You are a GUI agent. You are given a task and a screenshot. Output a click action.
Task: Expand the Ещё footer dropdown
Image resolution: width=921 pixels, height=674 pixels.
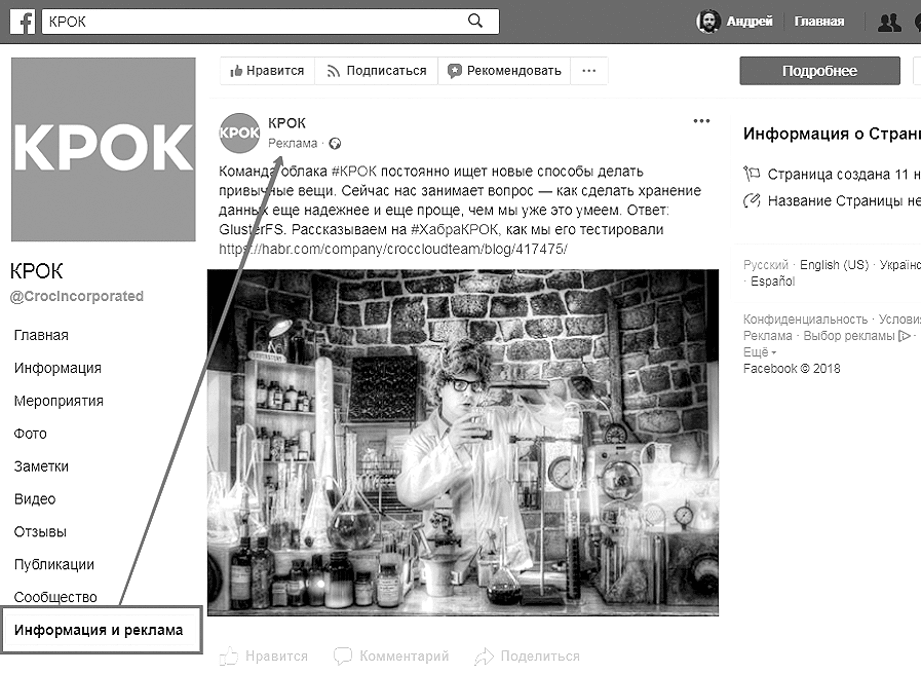(759, 352)
